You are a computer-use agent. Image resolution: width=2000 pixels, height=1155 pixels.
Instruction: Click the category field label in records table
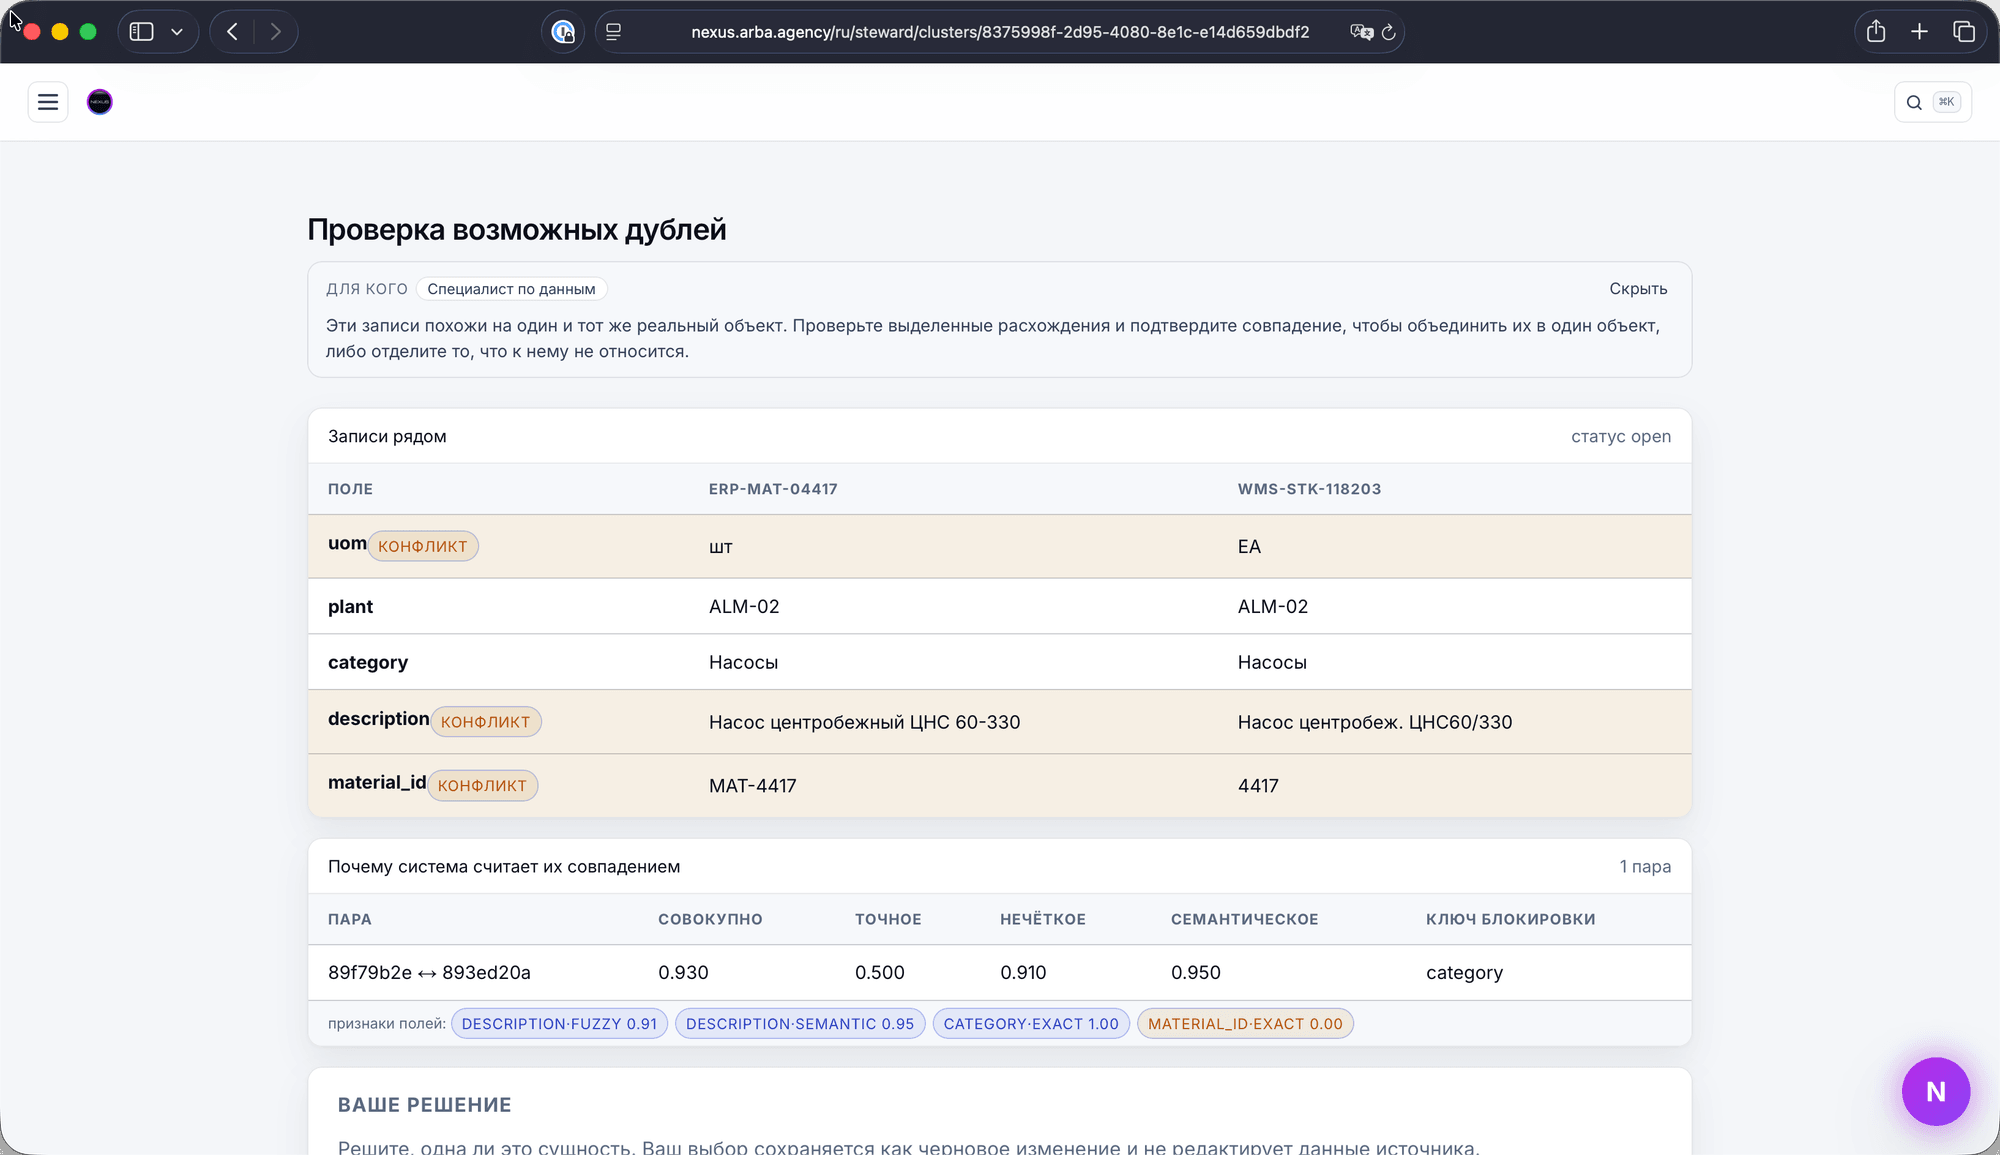368,663
